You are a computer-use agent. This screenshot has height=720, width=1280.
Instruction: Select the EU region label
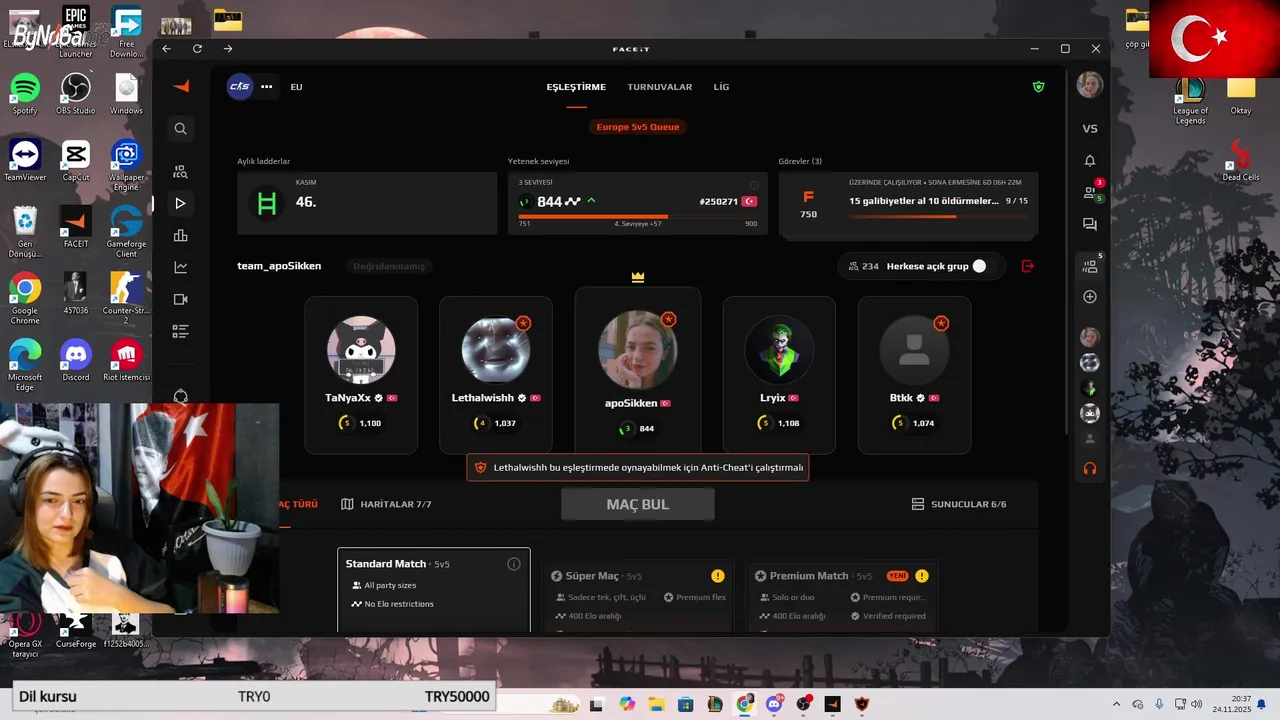[296, 87]
